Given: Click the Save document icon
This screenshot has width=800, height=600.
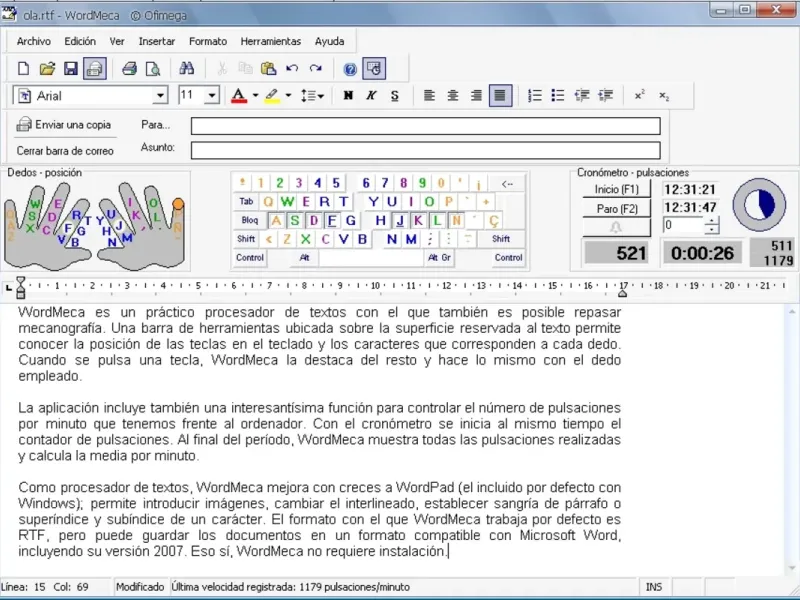Looking at the screenshot, I should click(x=71, y=69).
